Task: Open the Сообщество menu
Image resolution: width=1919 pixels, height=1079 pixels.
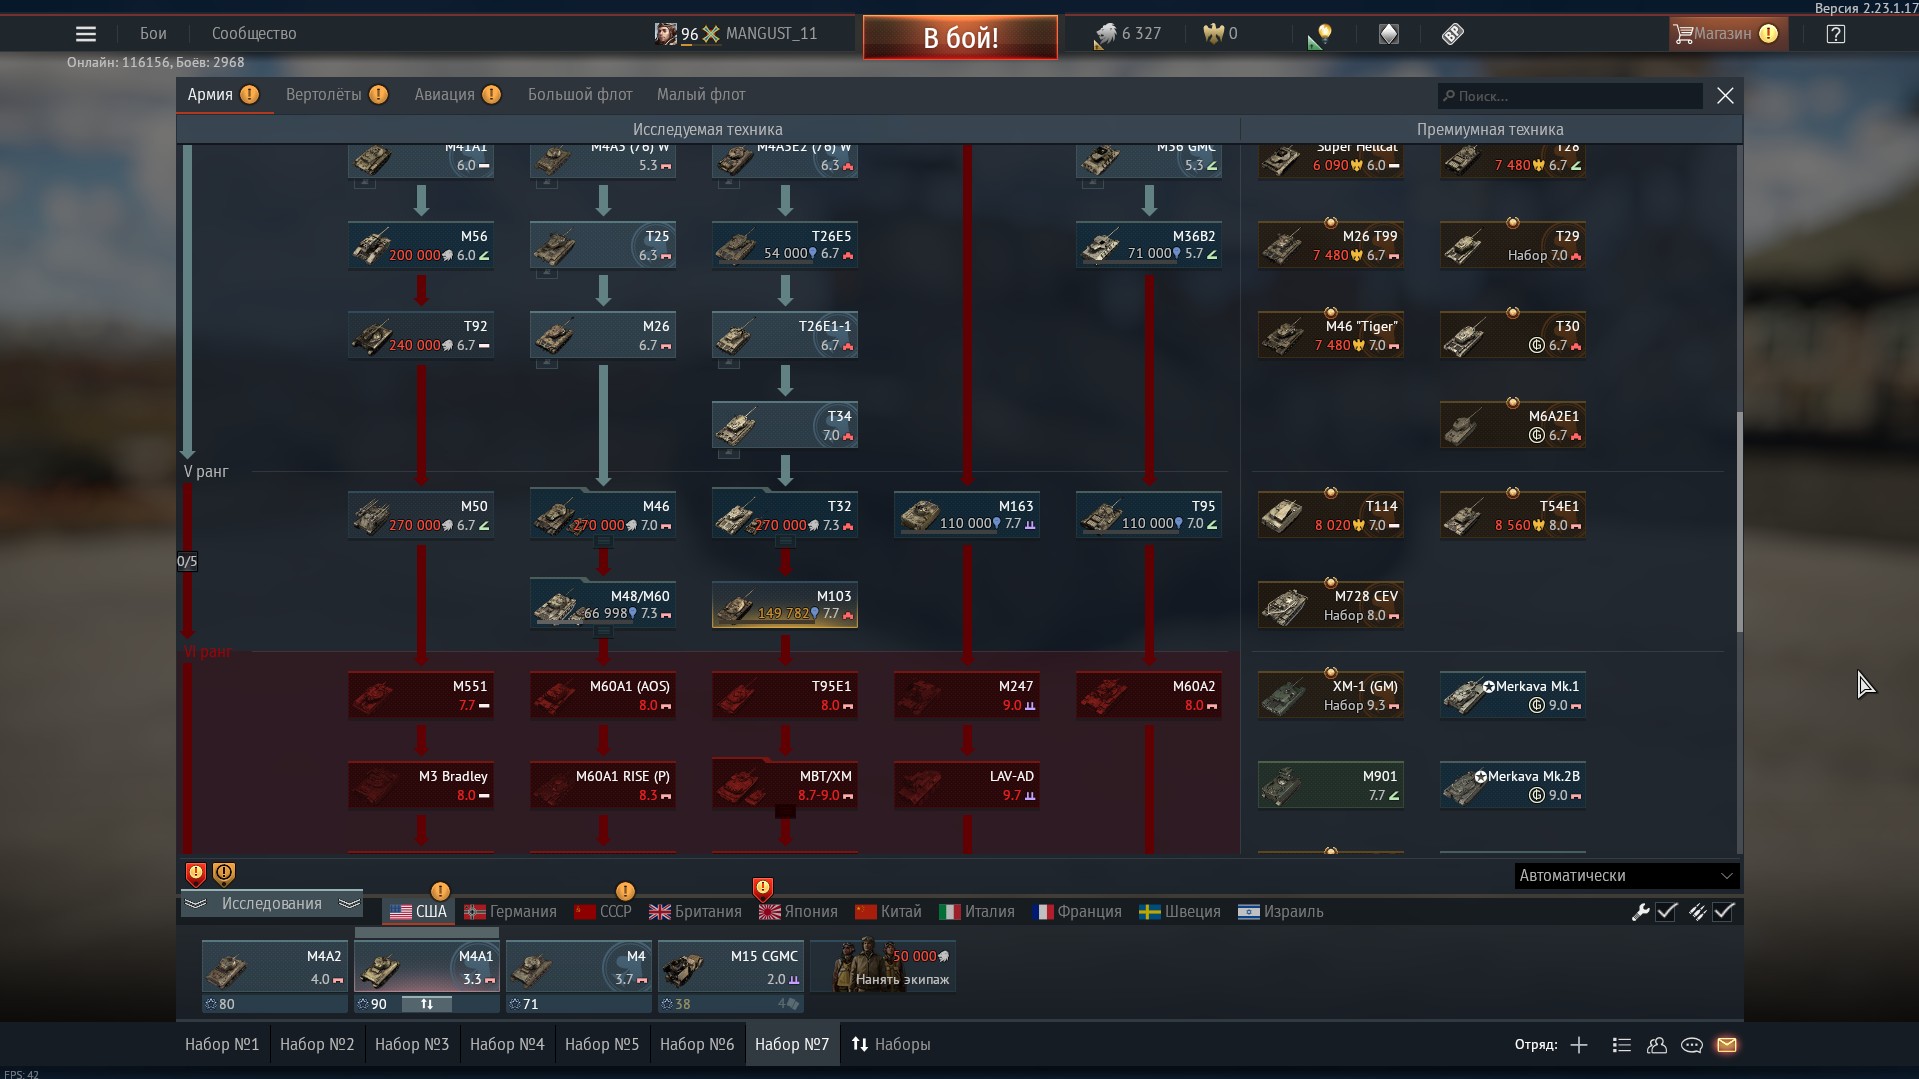Action: click(x=254, y=34)
